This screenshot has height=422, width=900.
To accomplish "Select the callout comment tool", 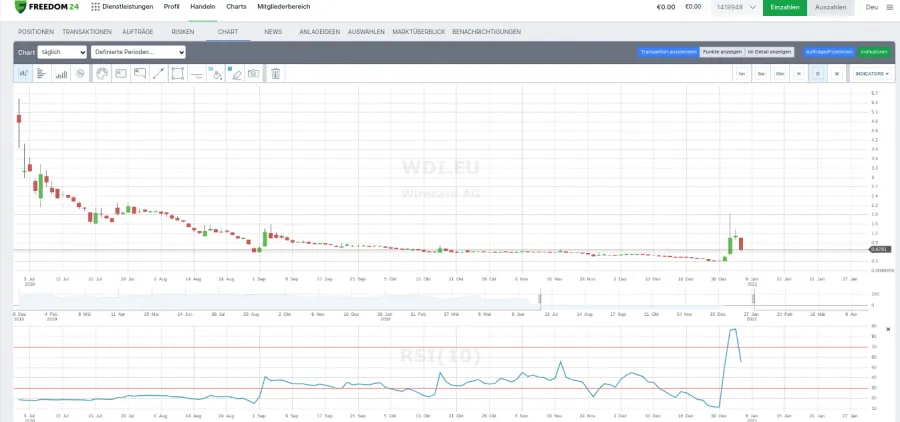I will tap(140, 73).
